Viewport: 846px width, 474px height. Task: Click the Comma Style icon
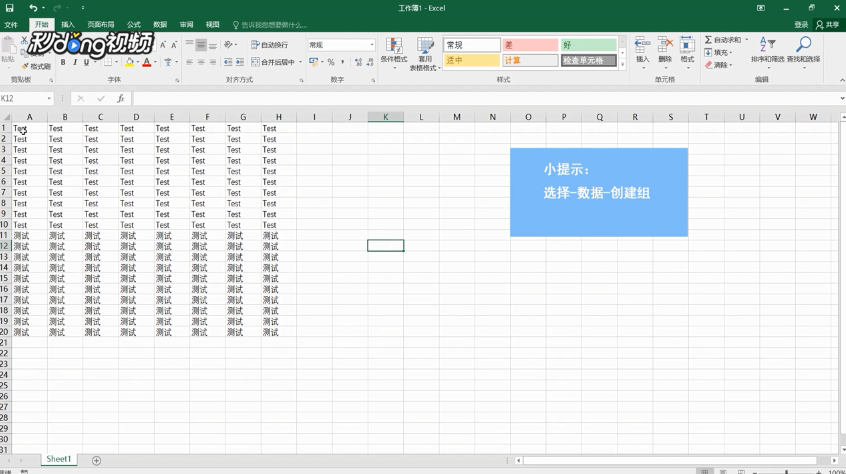click(343, 63)
